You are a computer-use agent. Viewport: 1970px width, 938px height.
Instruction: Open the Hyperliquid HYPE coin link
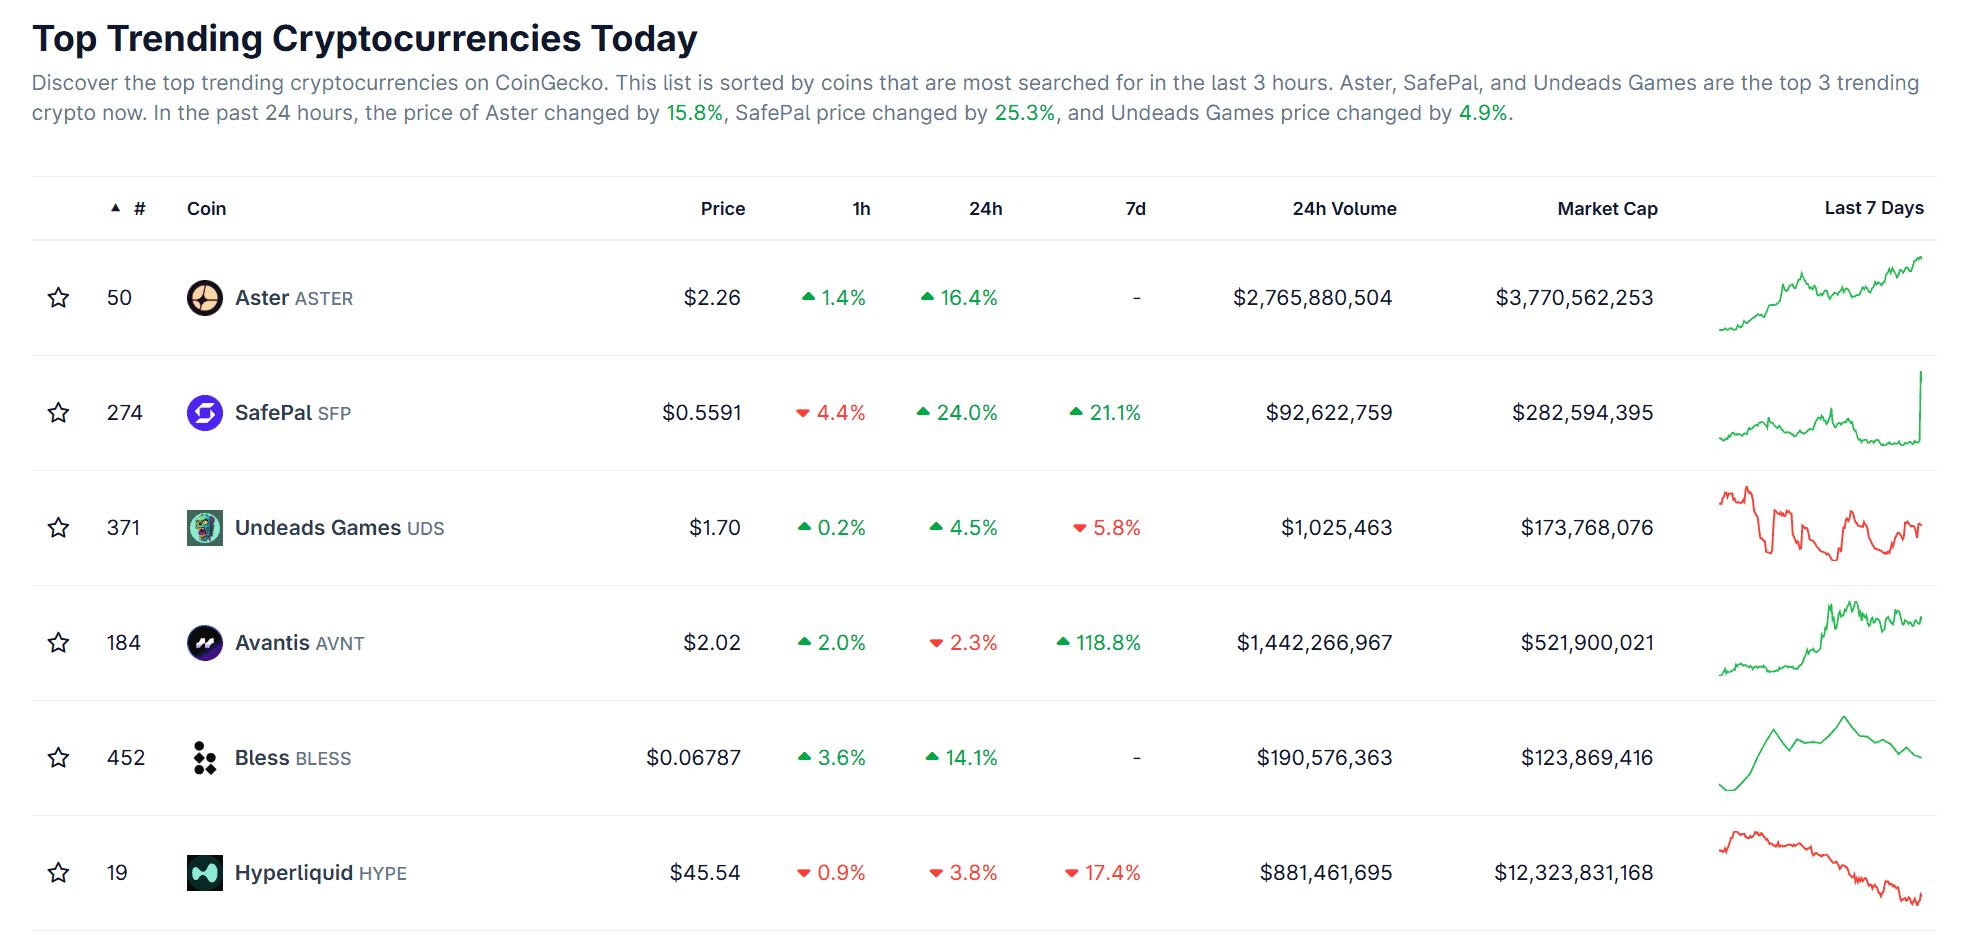click(x=320, y=873)
